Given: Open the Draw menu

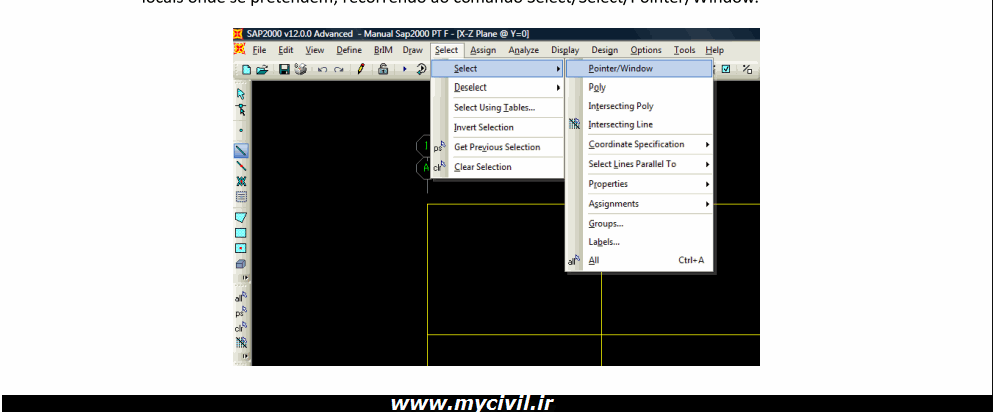Looking at the screenshot, I should click(412, 50).
